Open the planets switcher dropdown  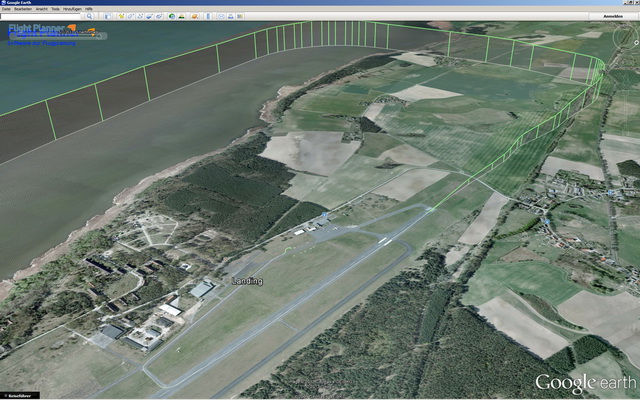point(195,16)
